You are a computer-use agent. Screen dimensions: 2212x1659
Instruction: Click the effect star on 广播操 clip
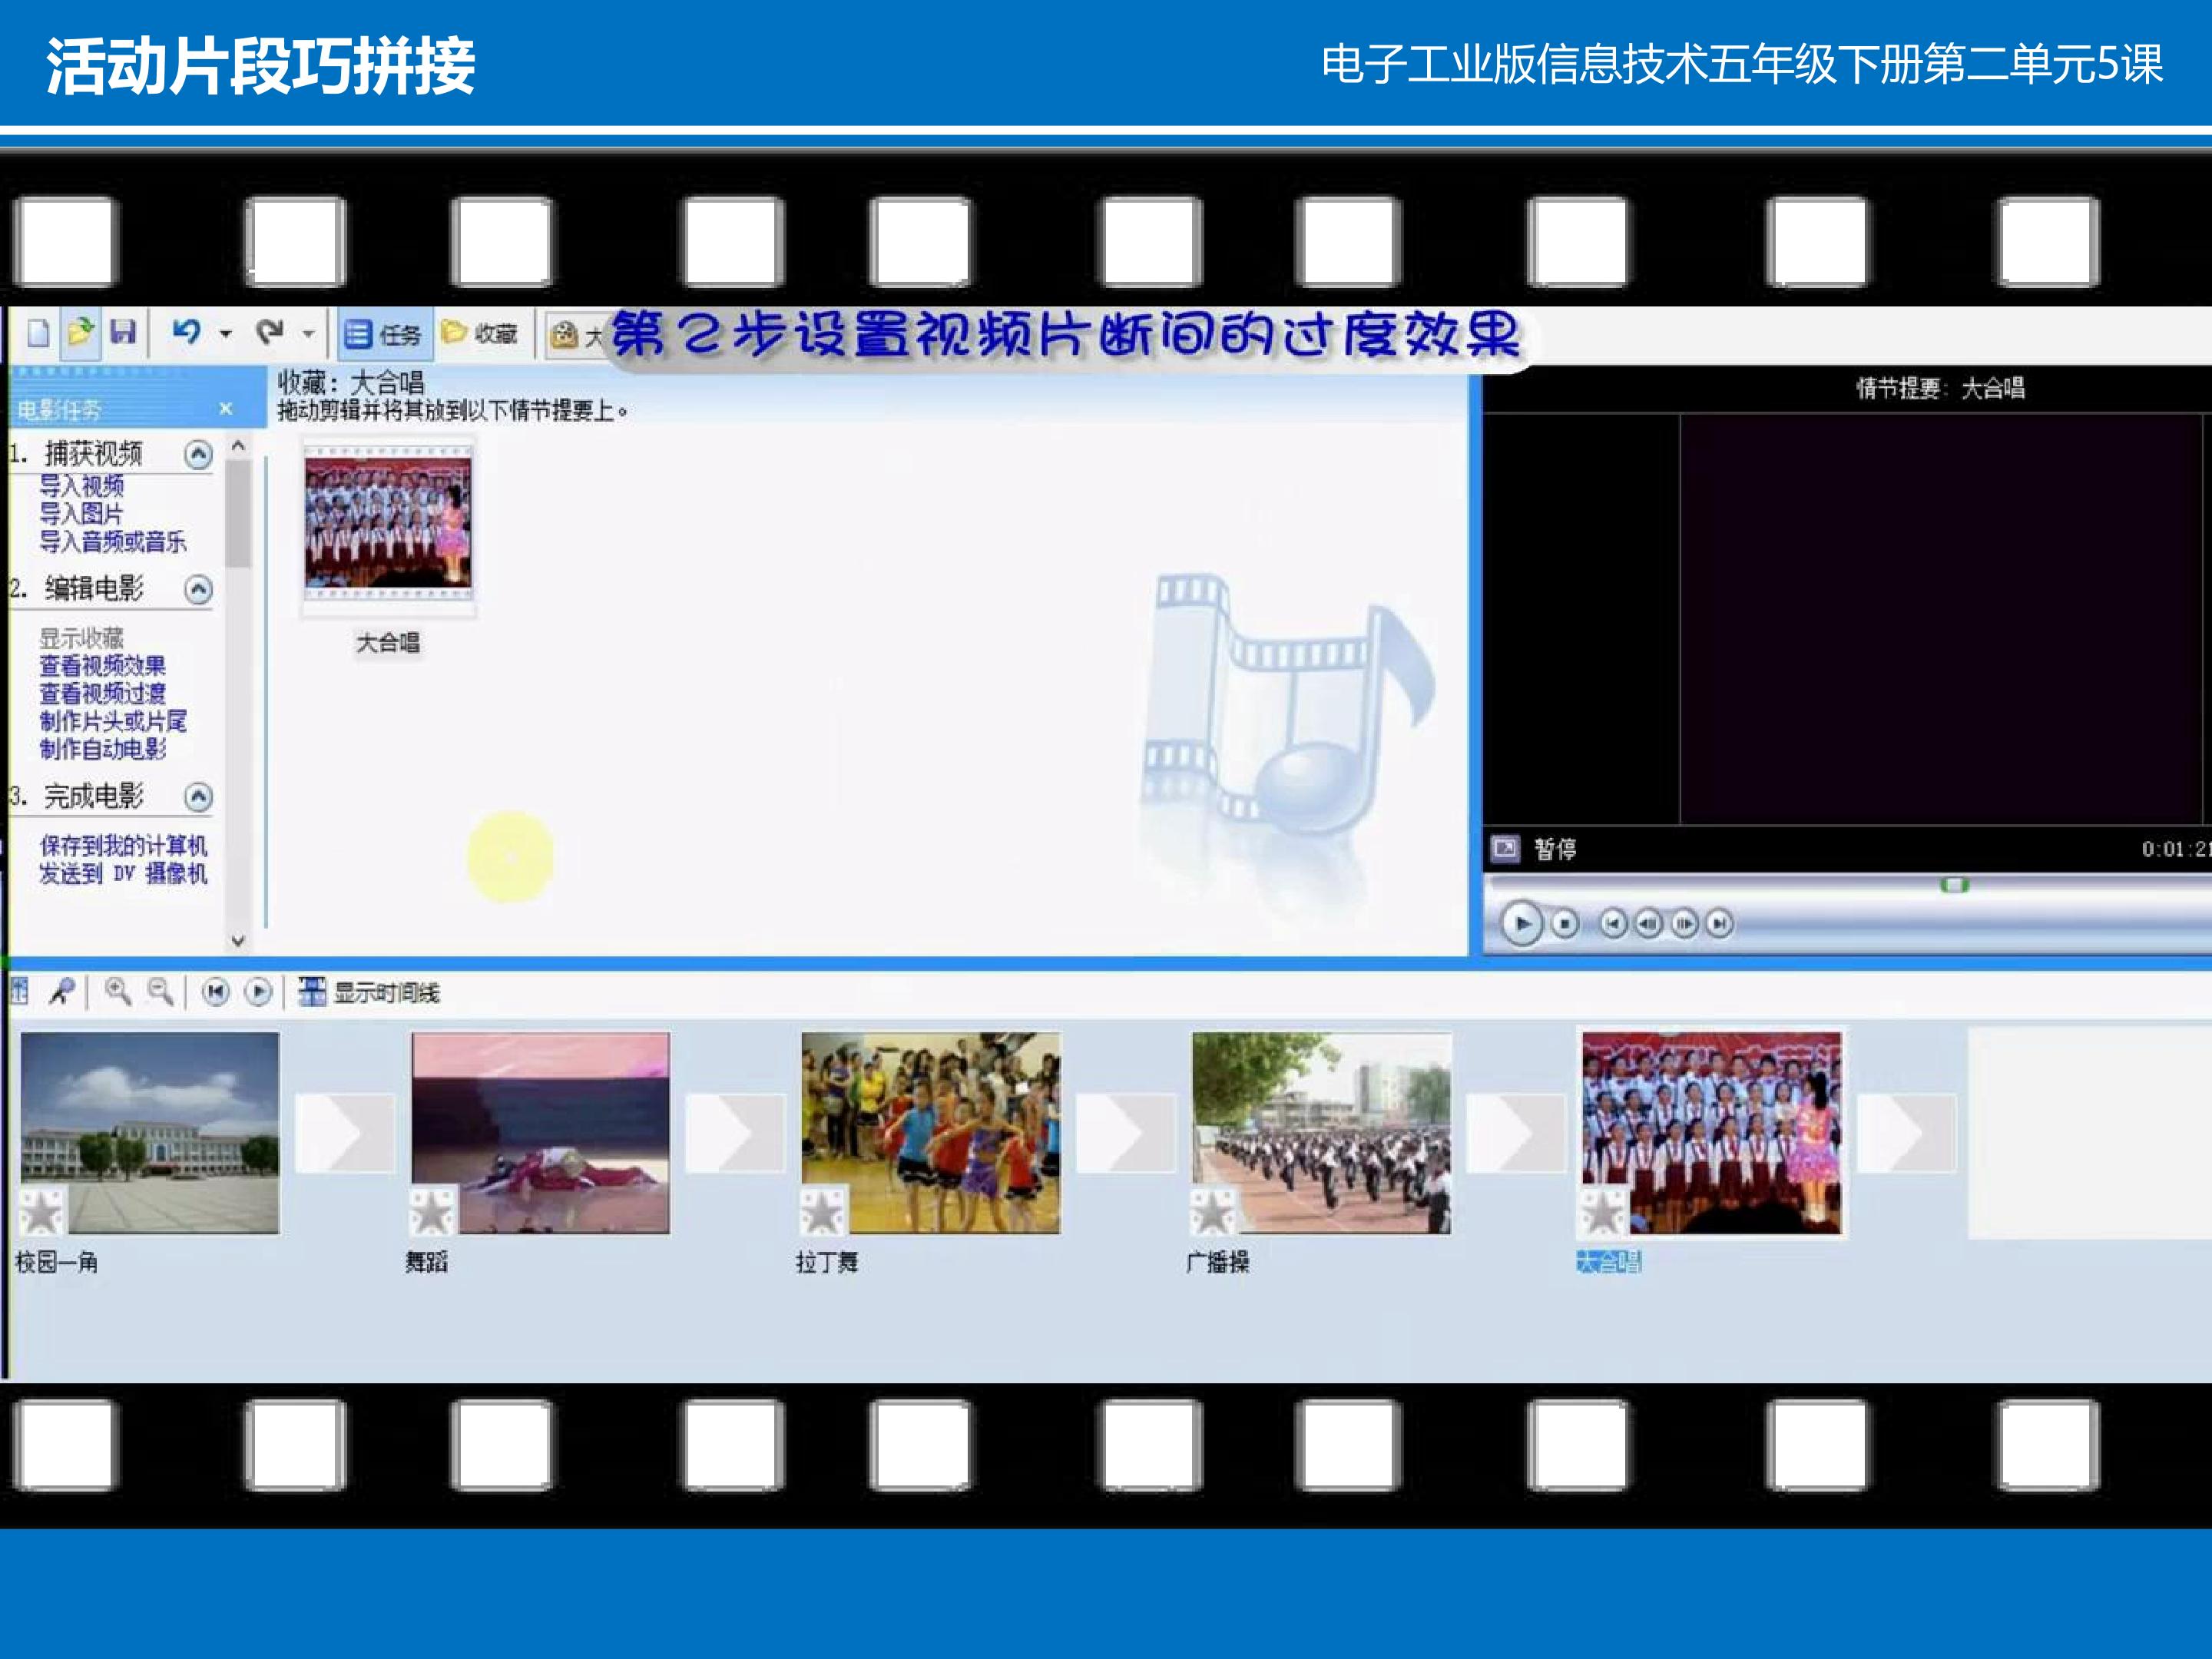click(x=1214, y=1211)
